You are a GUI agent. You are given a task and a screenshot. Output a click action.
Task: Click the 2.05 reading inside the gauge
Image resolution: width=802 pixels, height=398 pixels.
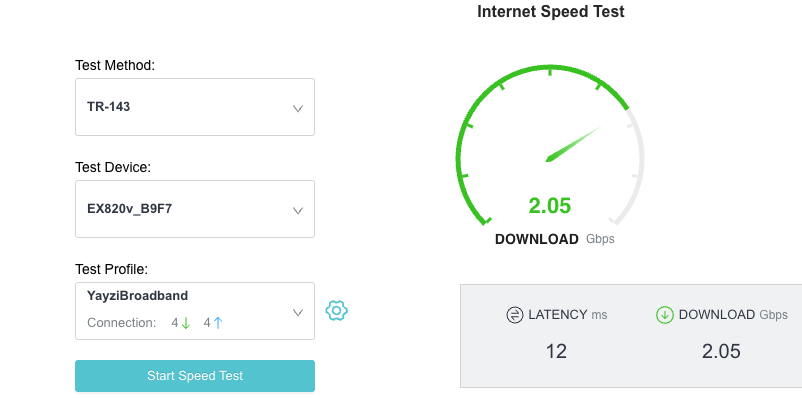[549, 206]
